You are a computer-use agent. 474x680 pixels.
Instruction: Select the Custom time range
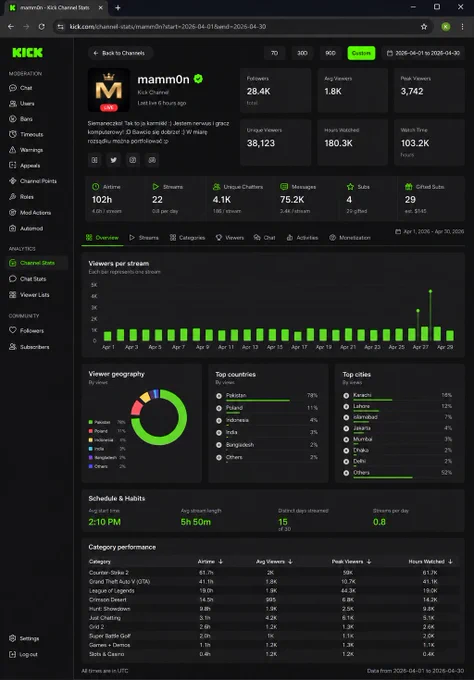click(x=361, y=53)
